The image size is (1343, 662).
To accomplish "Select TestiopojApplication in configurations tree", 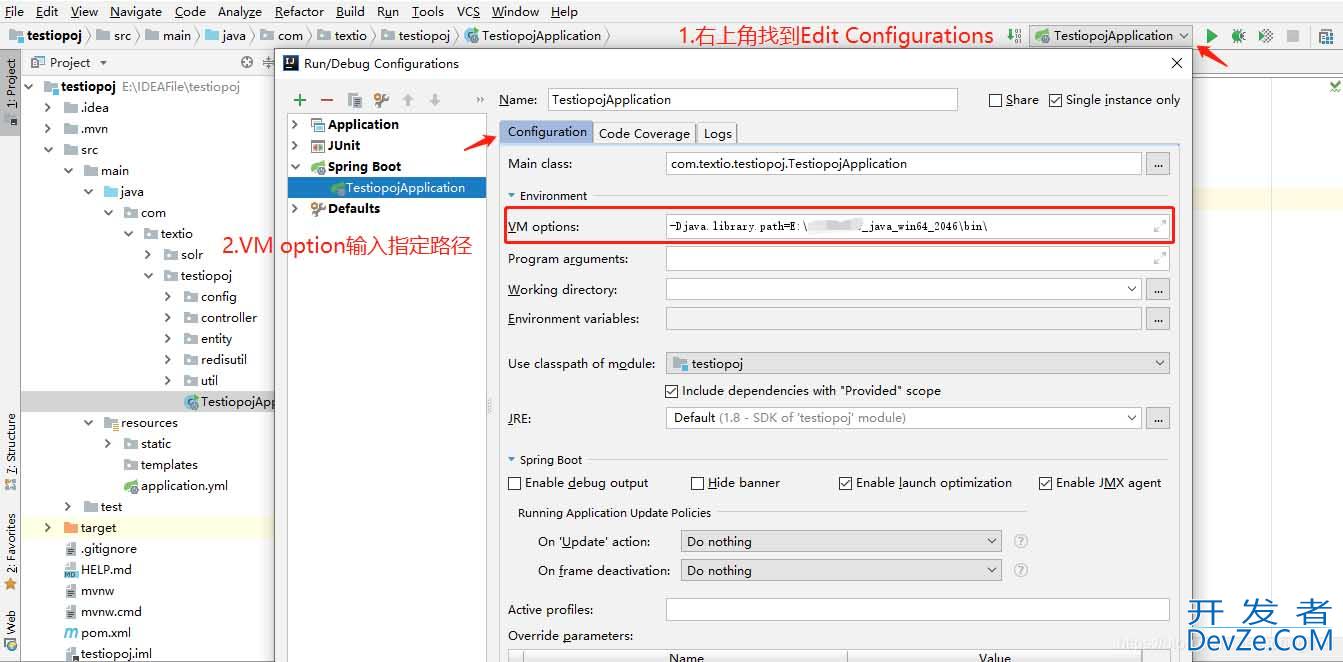I will (386, 188).
